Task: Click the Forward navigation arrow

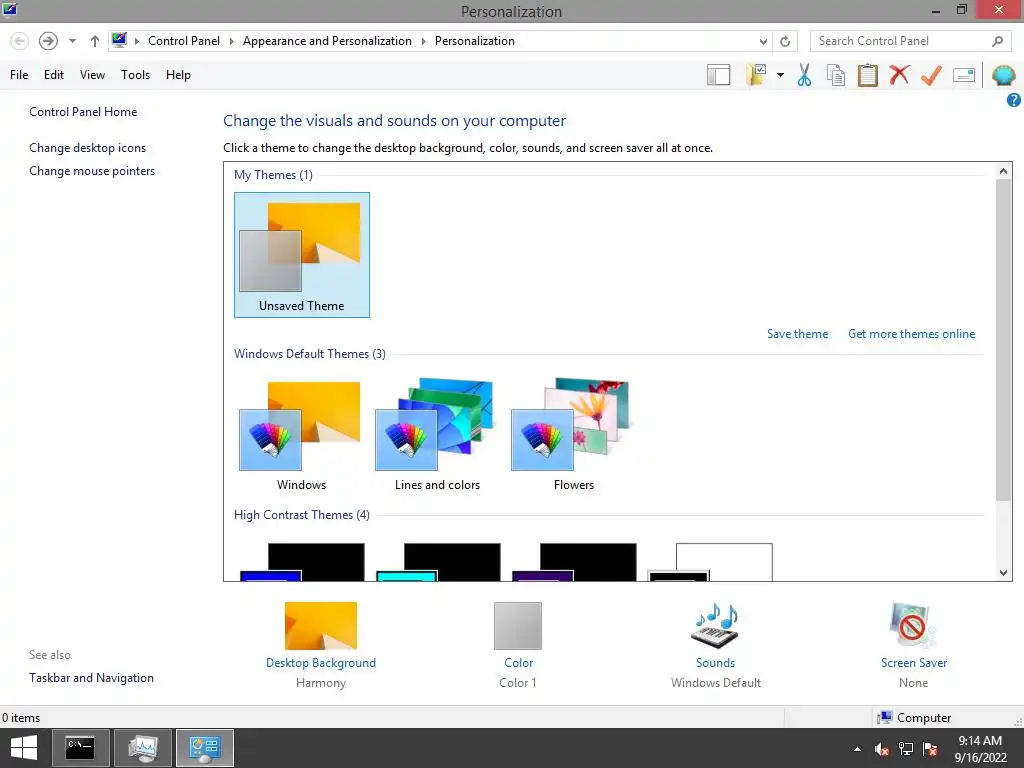Action: click(48, 41)
